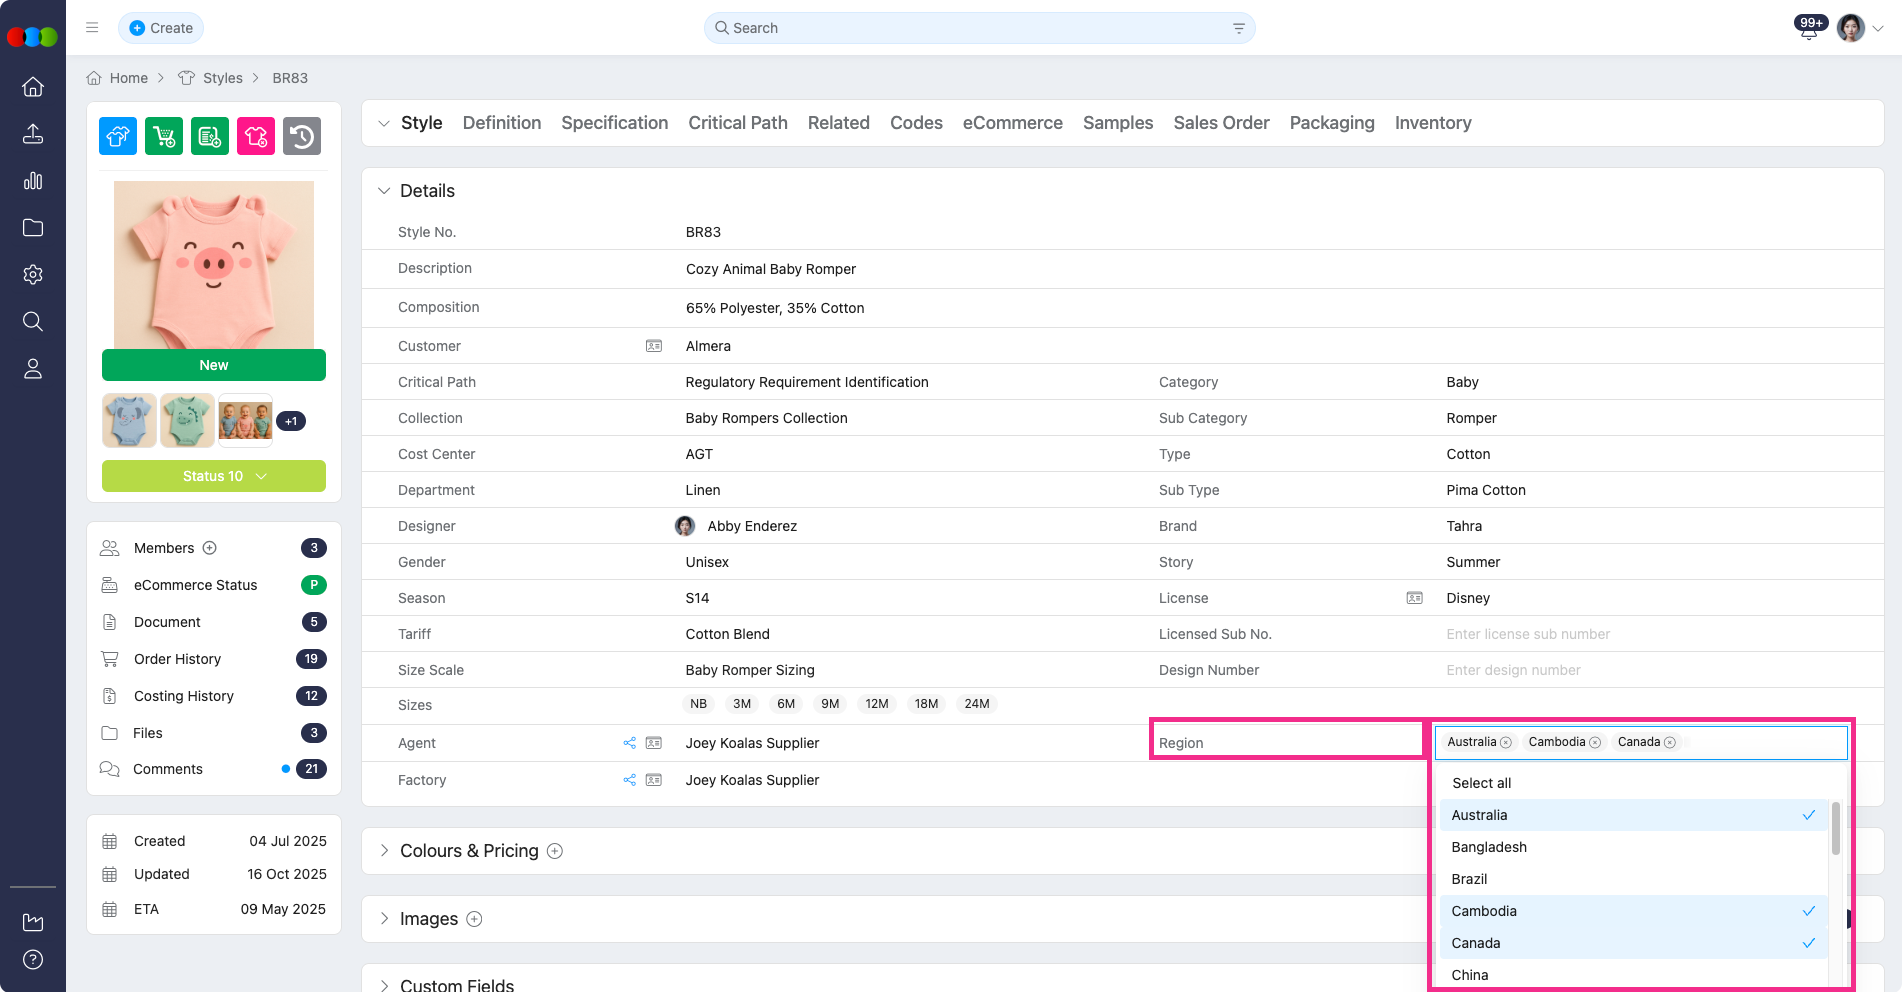Open notifications bell with 99+ badge
This screenshot has width=1902, height=993.
[x=1809, y=29]
